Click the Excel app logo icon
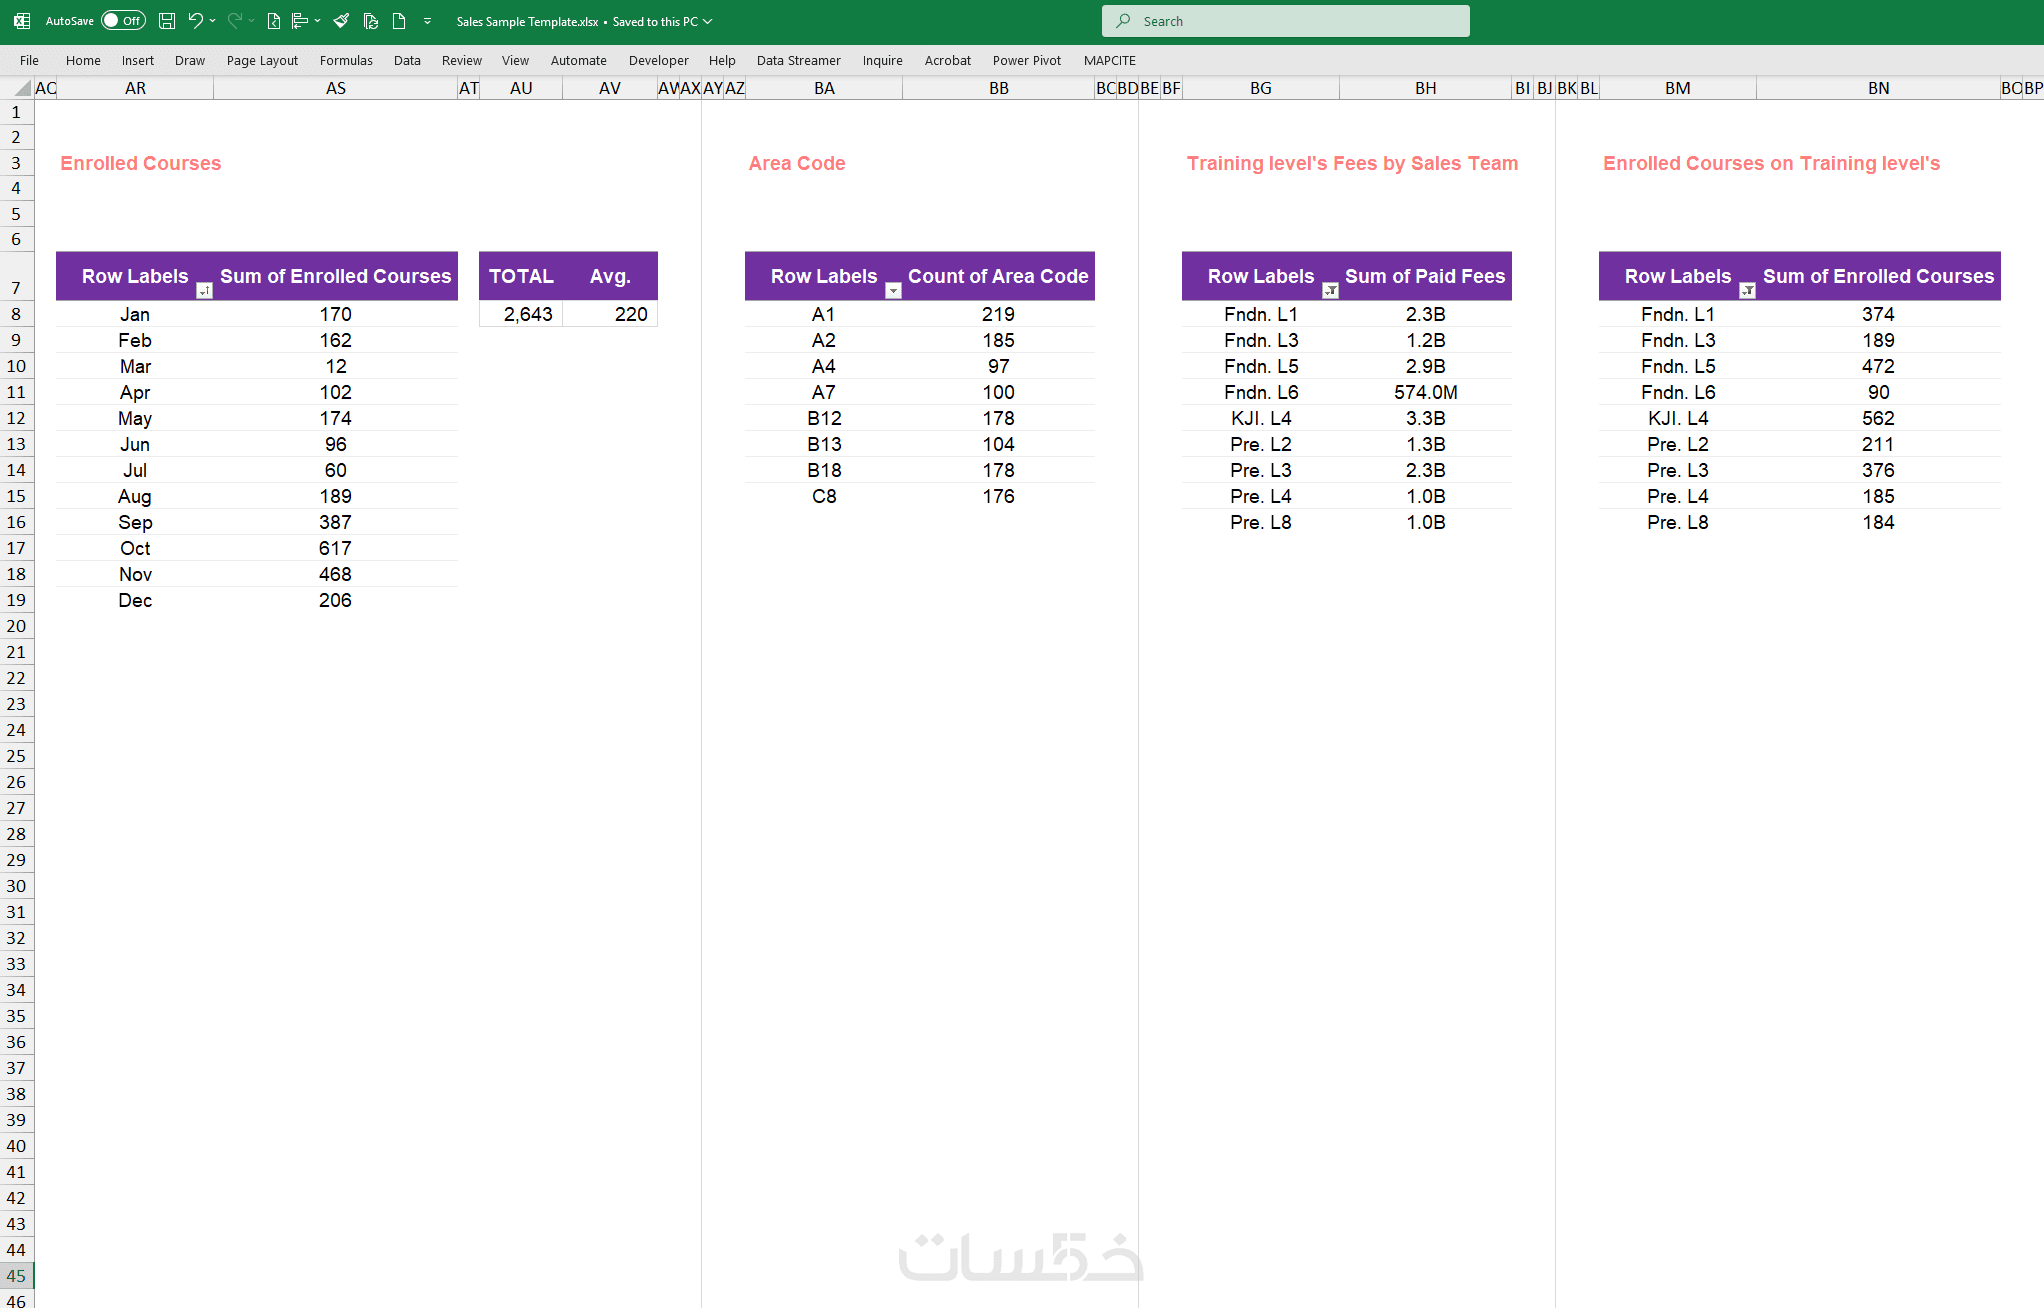The width and height of the screenshot is (2044, 1308). [21, 21]
